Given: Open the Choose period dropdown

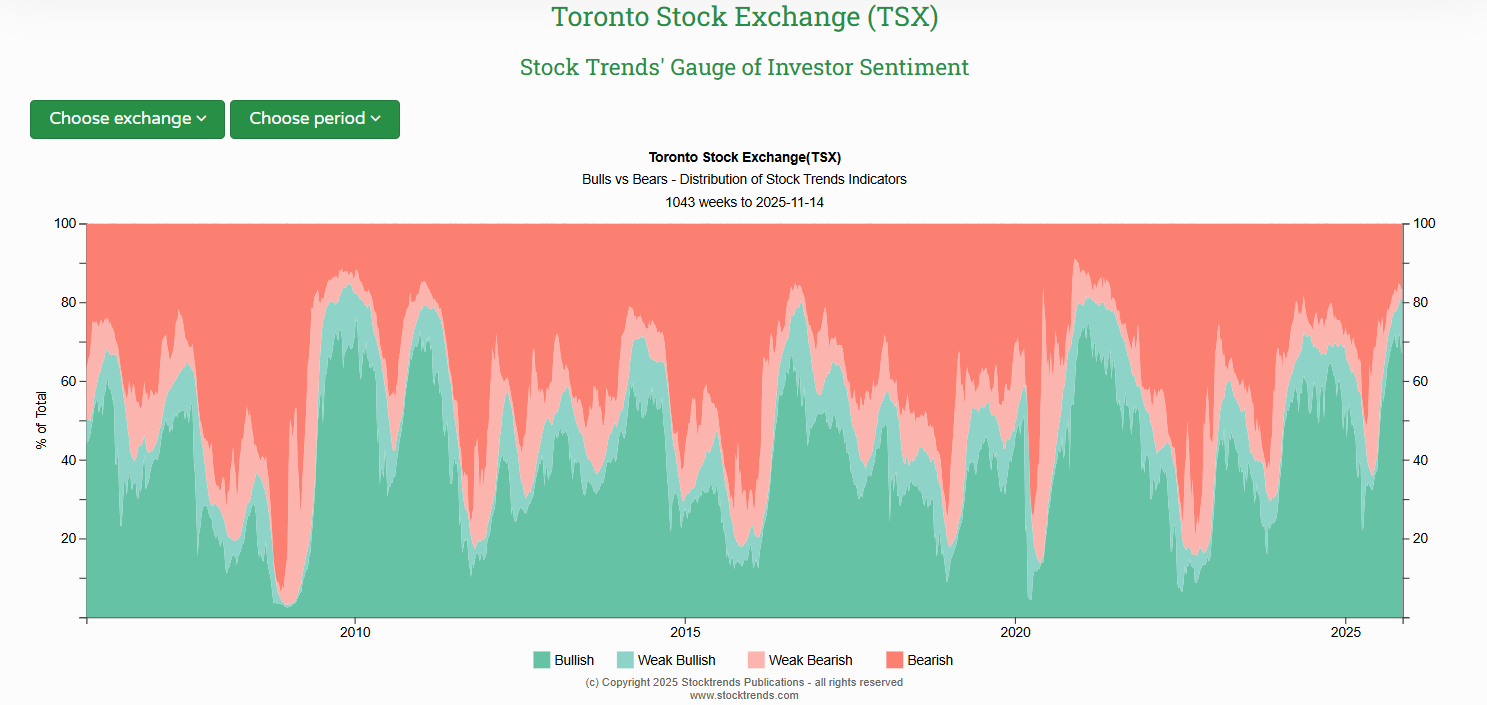Looking at the screenshot, I should (314, 119).
